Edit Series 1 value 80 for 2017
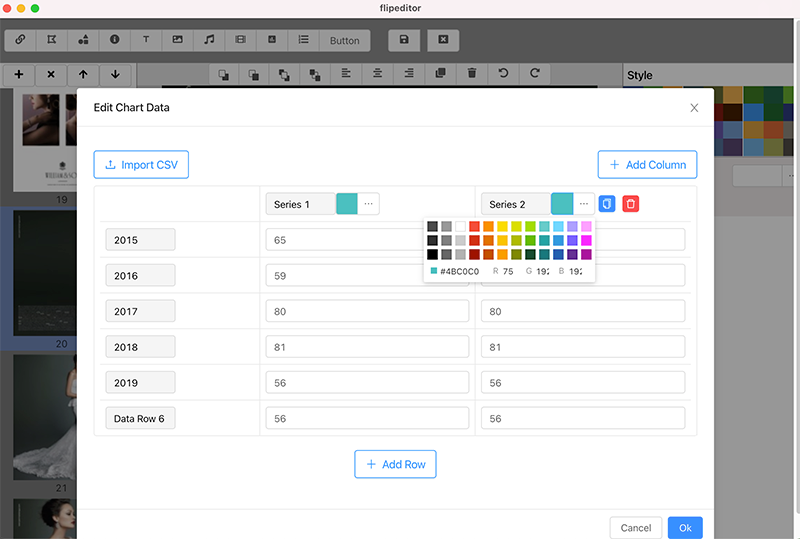The image size is (800, 539). coord(367,311)
